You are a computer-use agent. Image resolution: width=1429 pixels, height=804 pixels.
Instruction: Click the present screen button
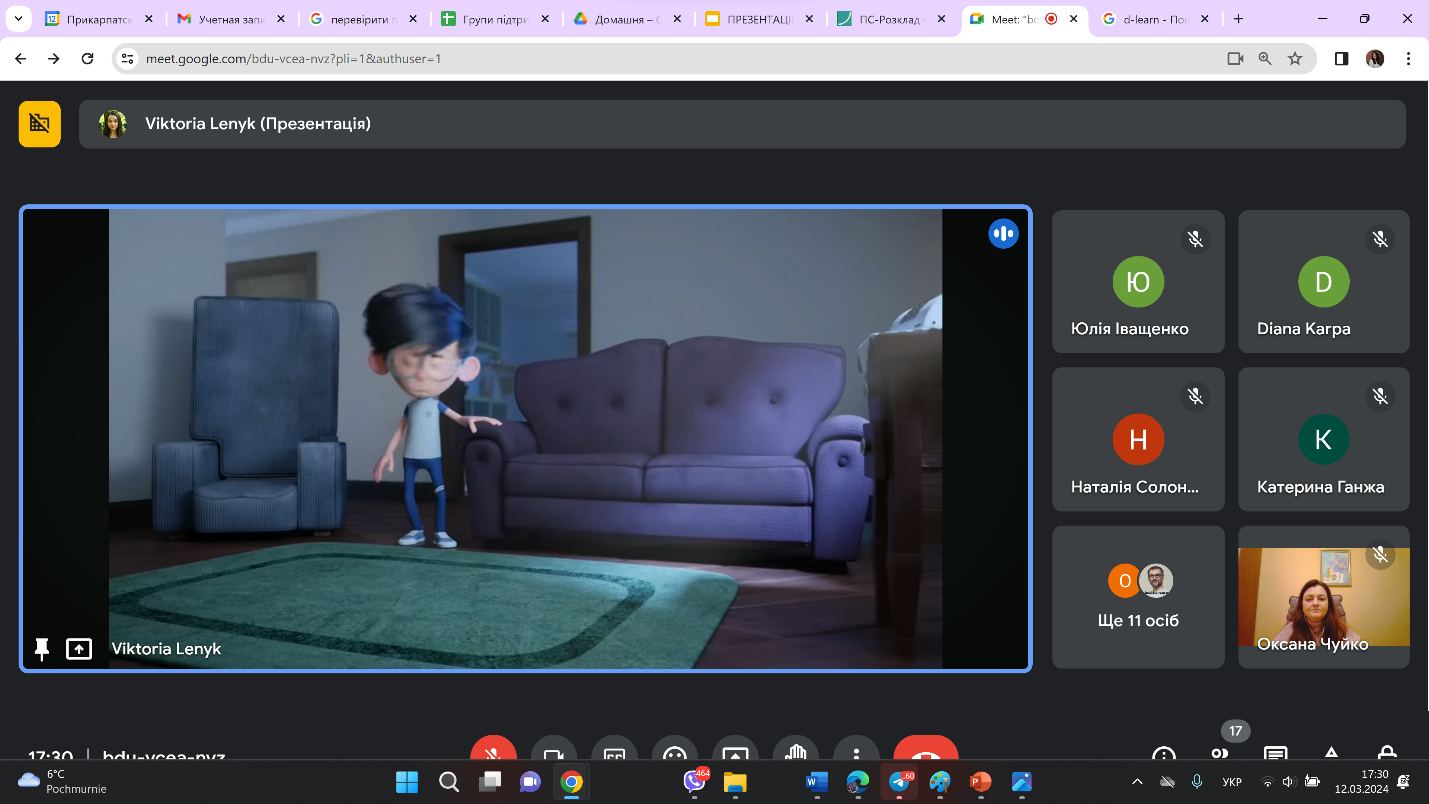coord(735,754)
